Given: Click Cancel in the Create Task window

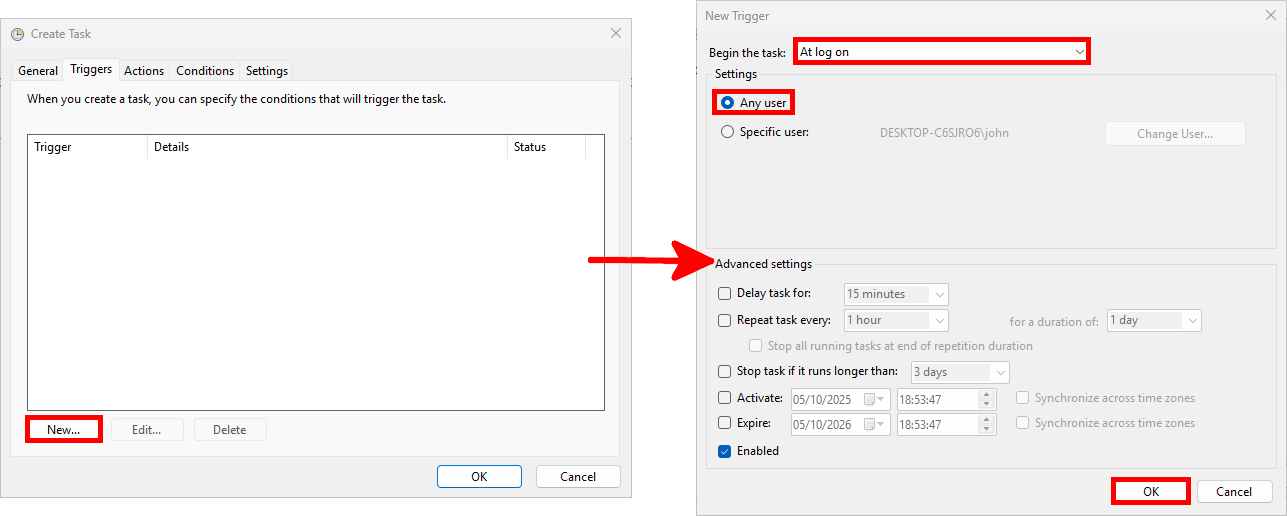Looking at the screenshot, I should click(578, 477).
